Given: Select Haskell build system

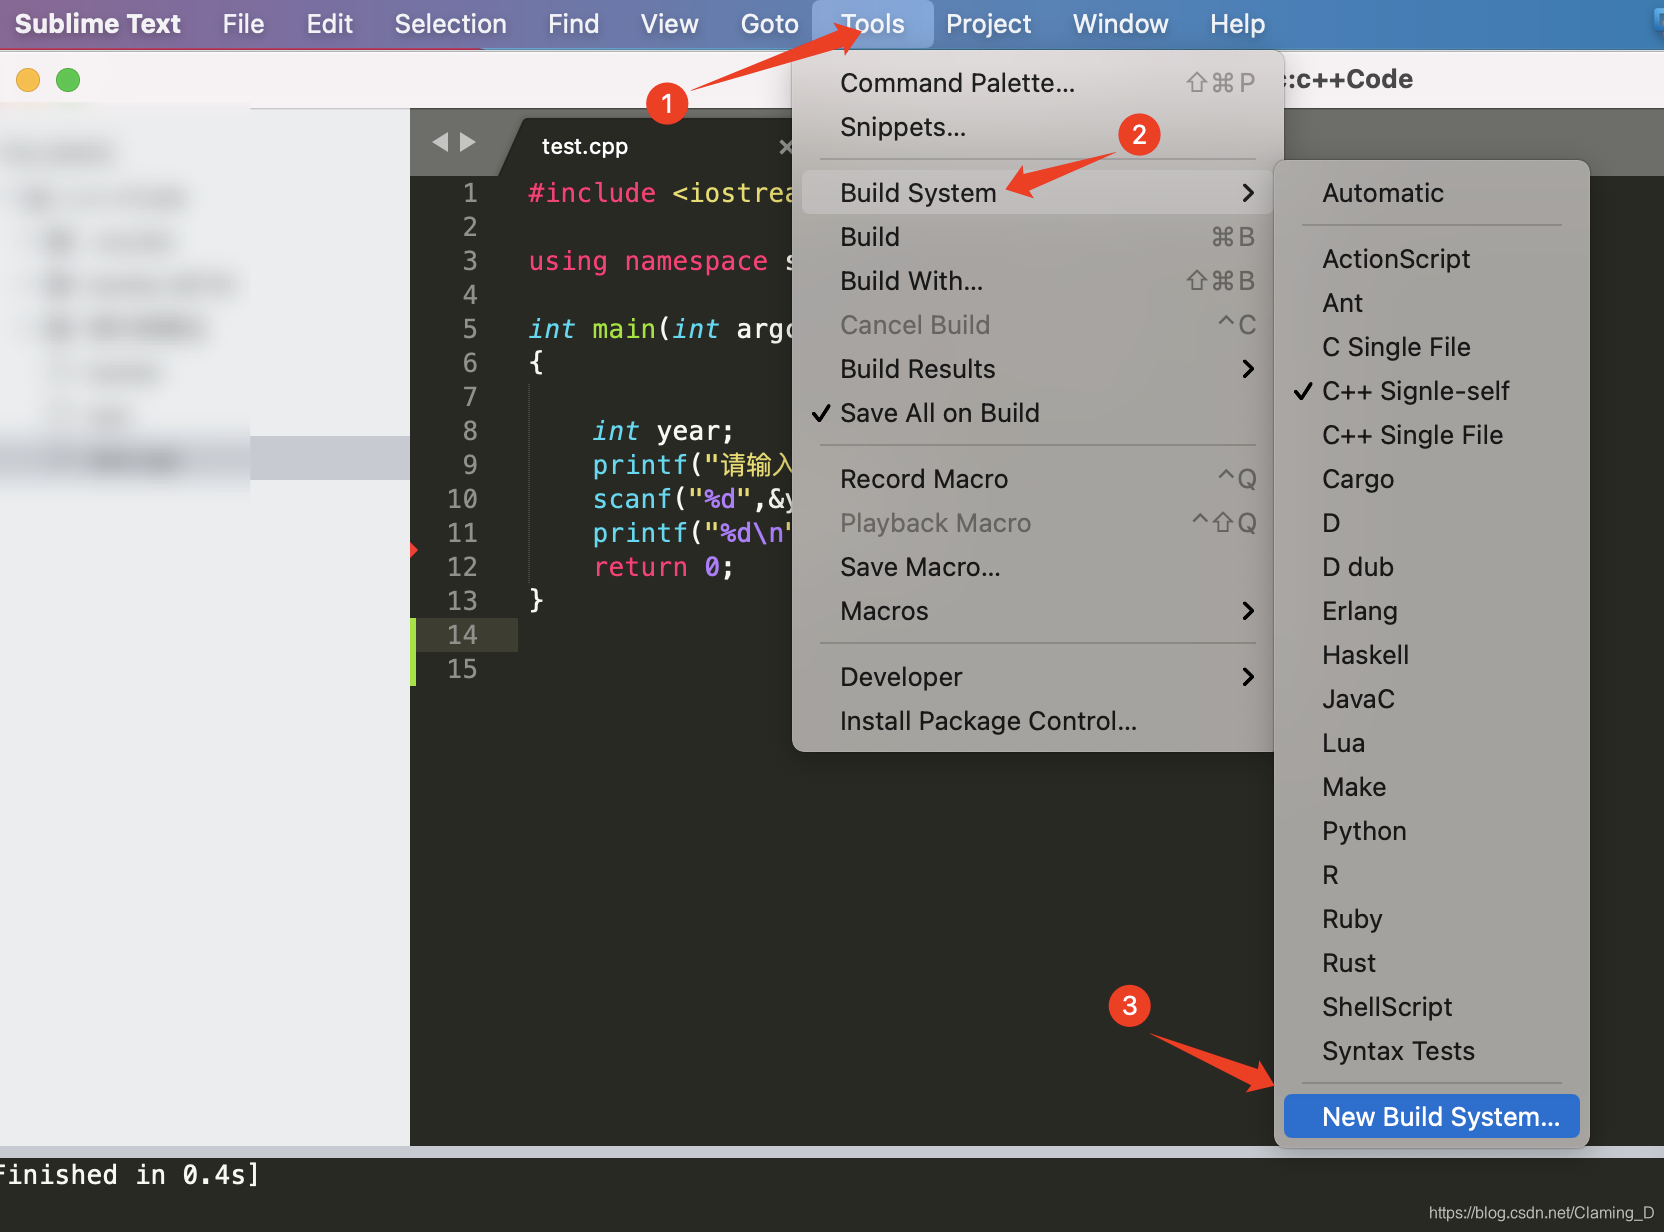Looking at the screenshot, I should pos(1431,655).
